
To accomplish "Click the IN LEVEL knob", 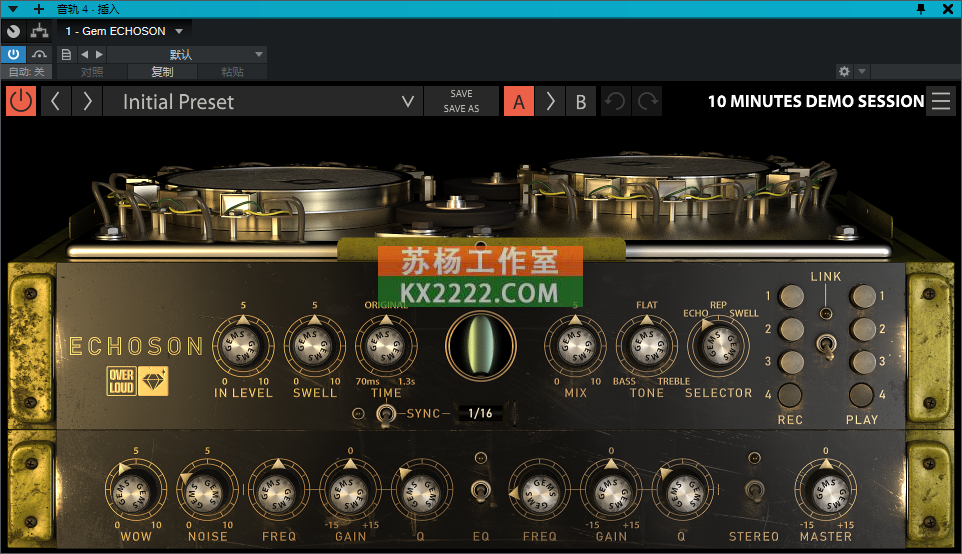I will 243,346.
